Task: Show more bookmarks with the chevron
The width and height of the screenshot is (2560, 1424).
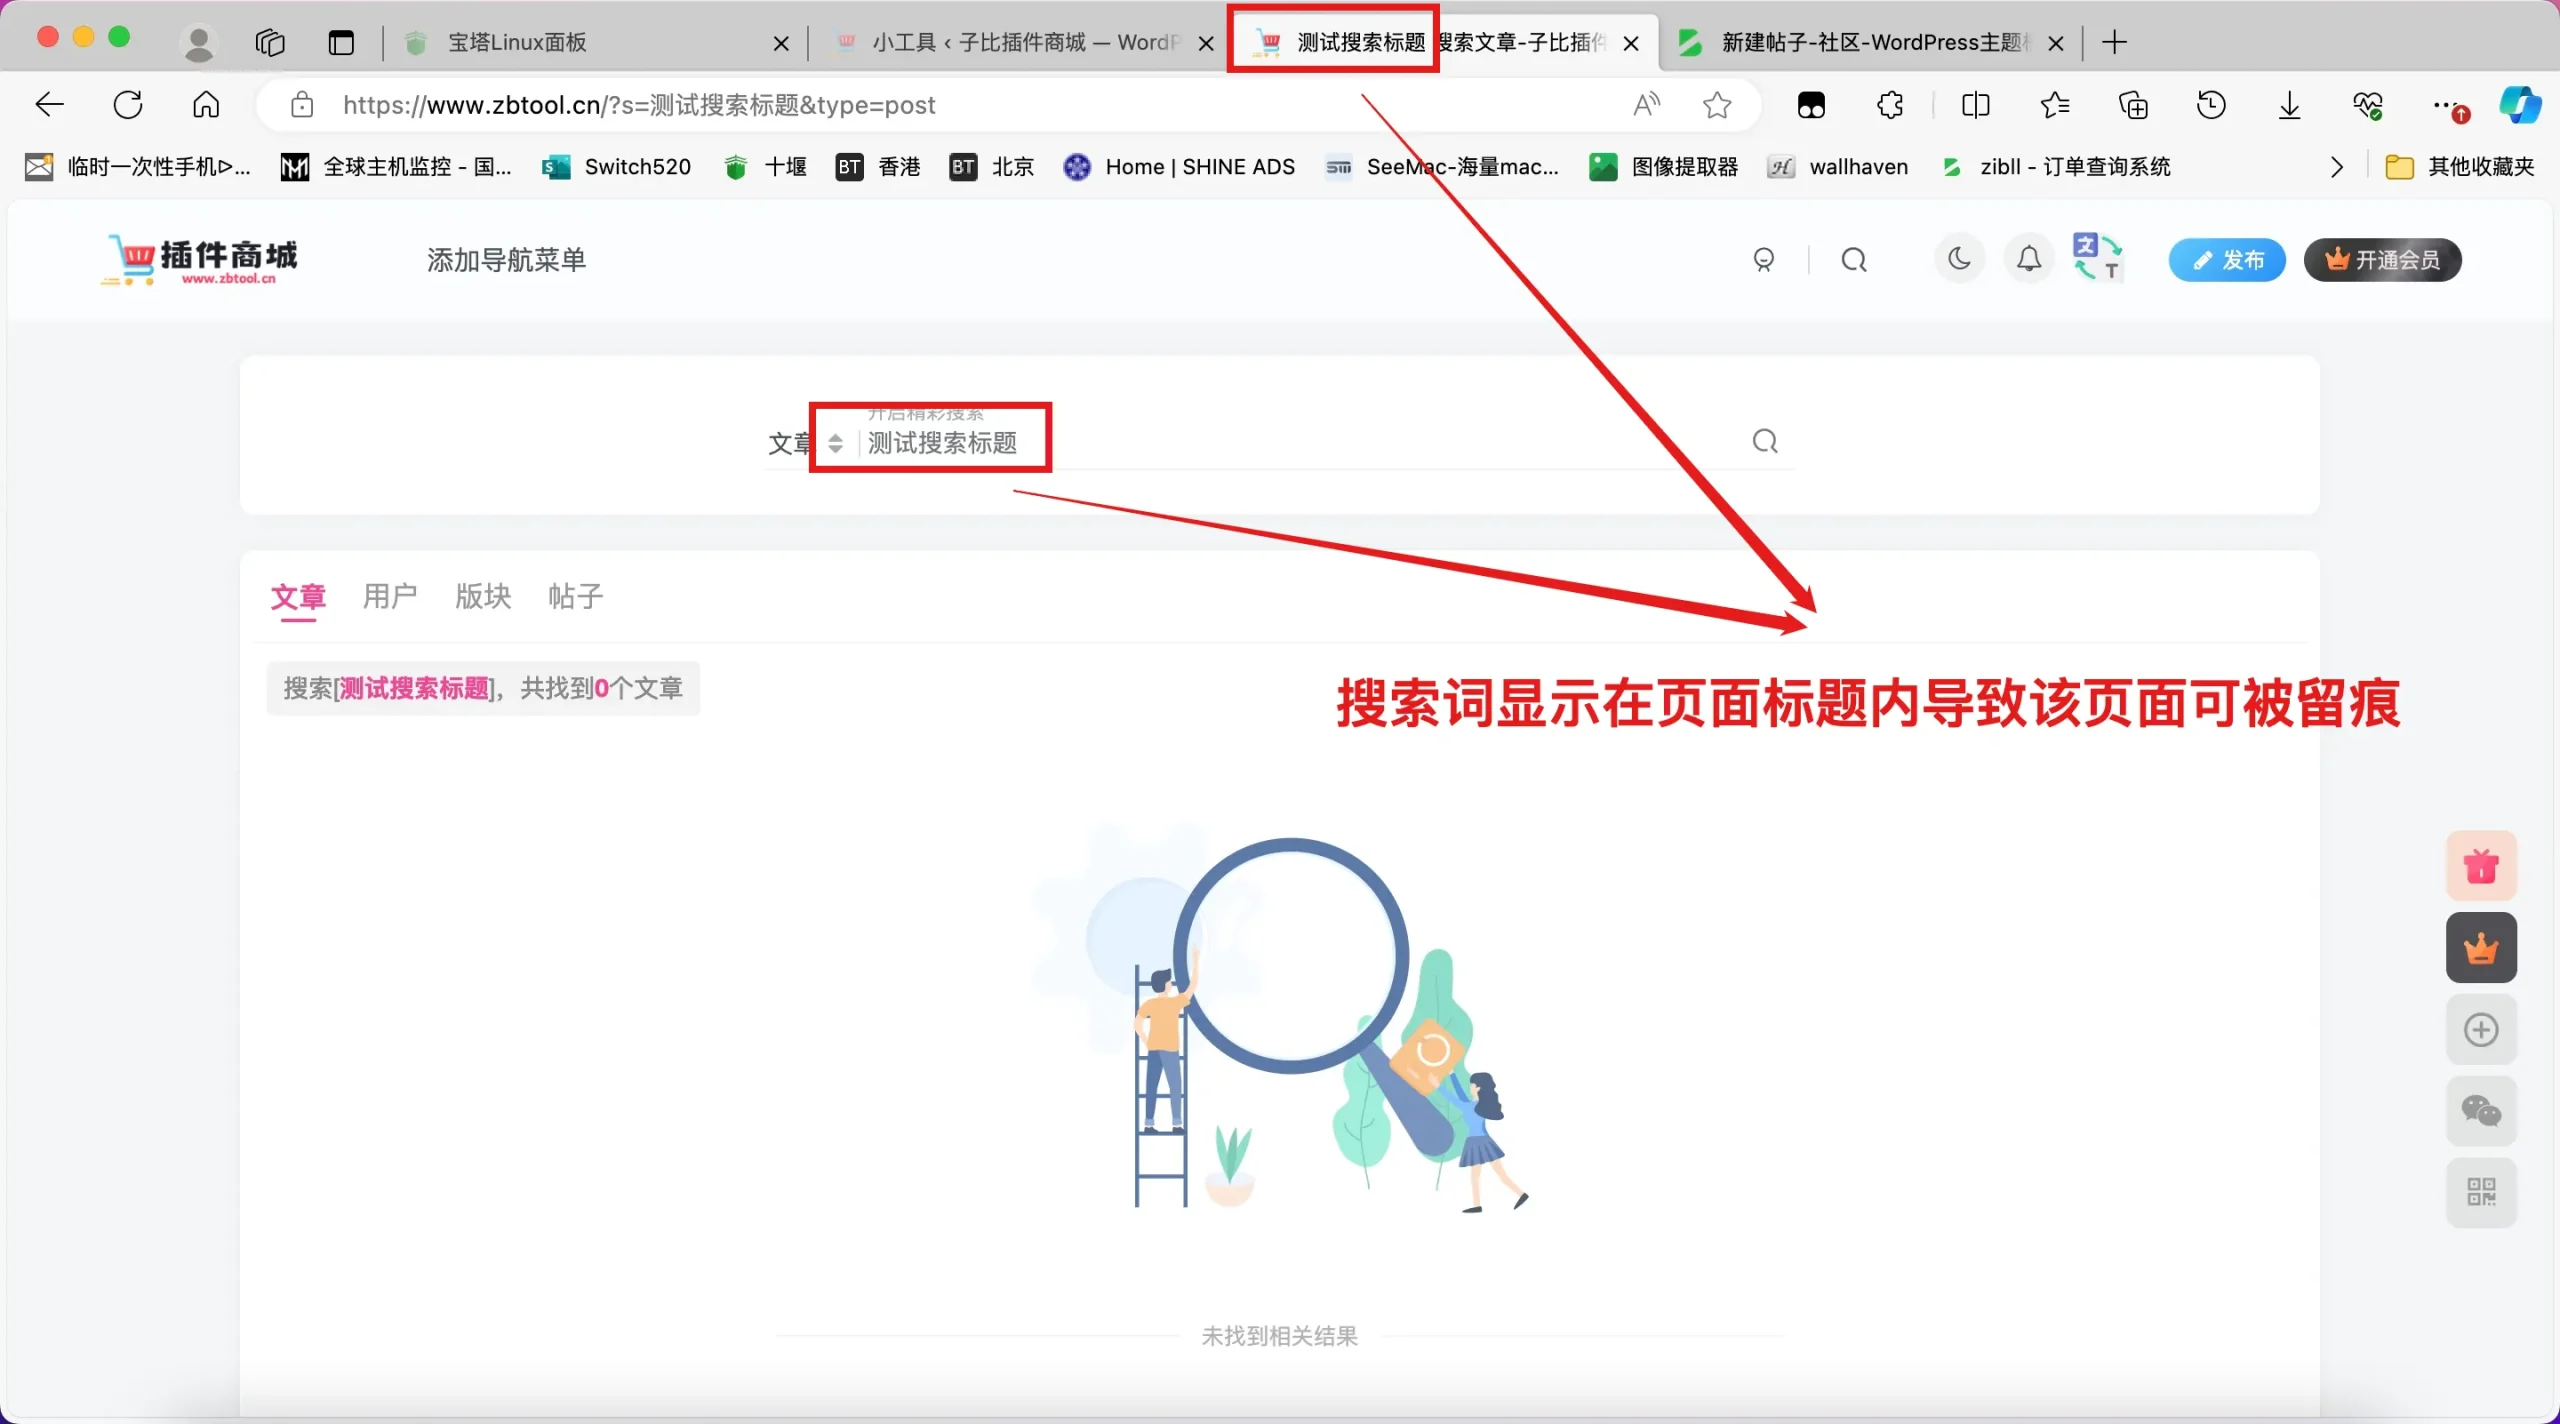Action: 2336,167
